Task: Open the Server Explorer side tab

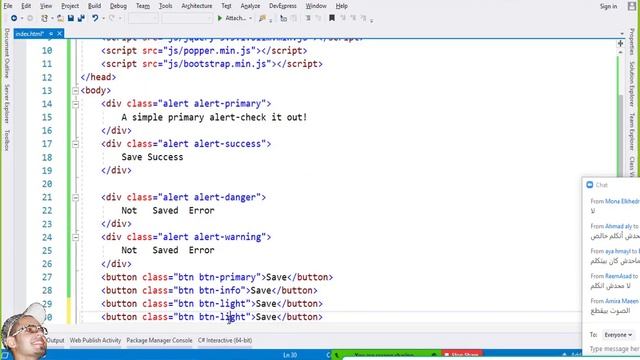Action: (x=7, y=104)
